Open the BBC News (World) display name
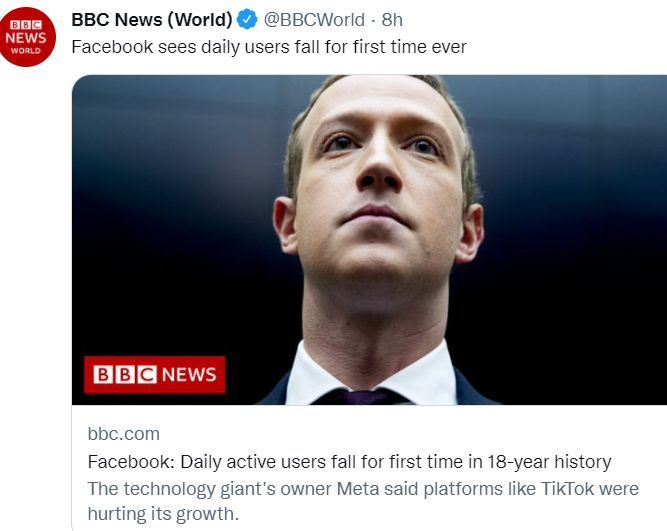 point(151,20)
